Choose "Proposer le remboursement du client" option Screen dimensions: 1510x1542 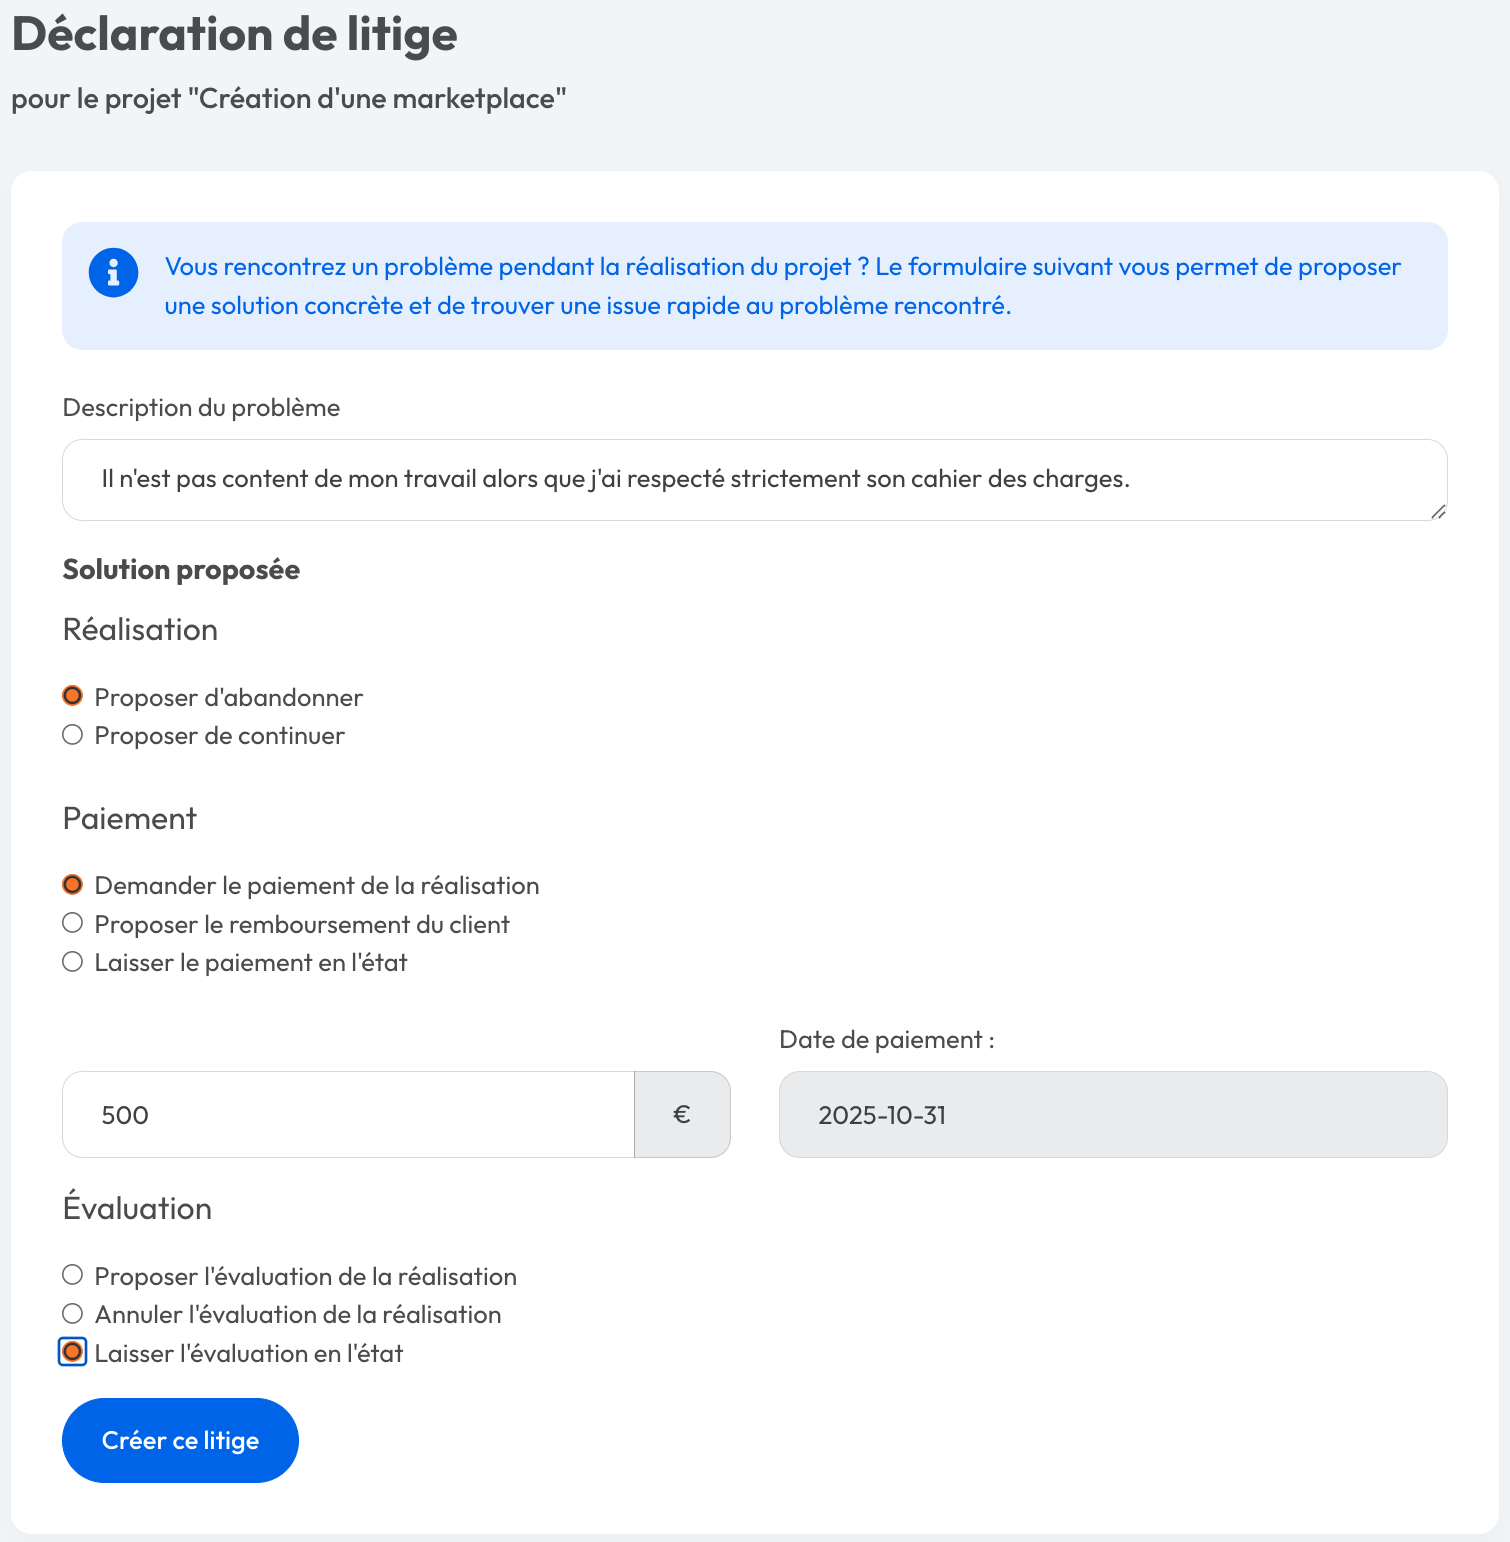click(73, 923)
